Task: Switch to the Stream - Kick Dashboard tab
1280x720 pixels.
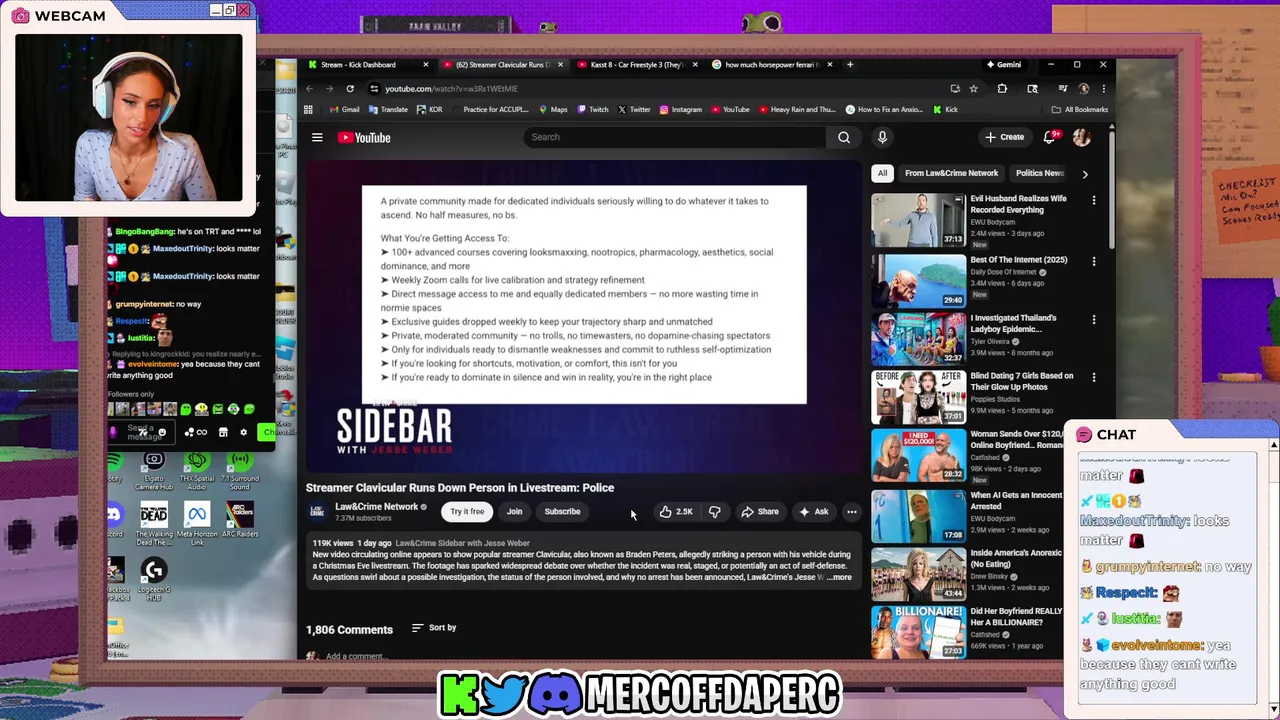Action: point(365,65)
